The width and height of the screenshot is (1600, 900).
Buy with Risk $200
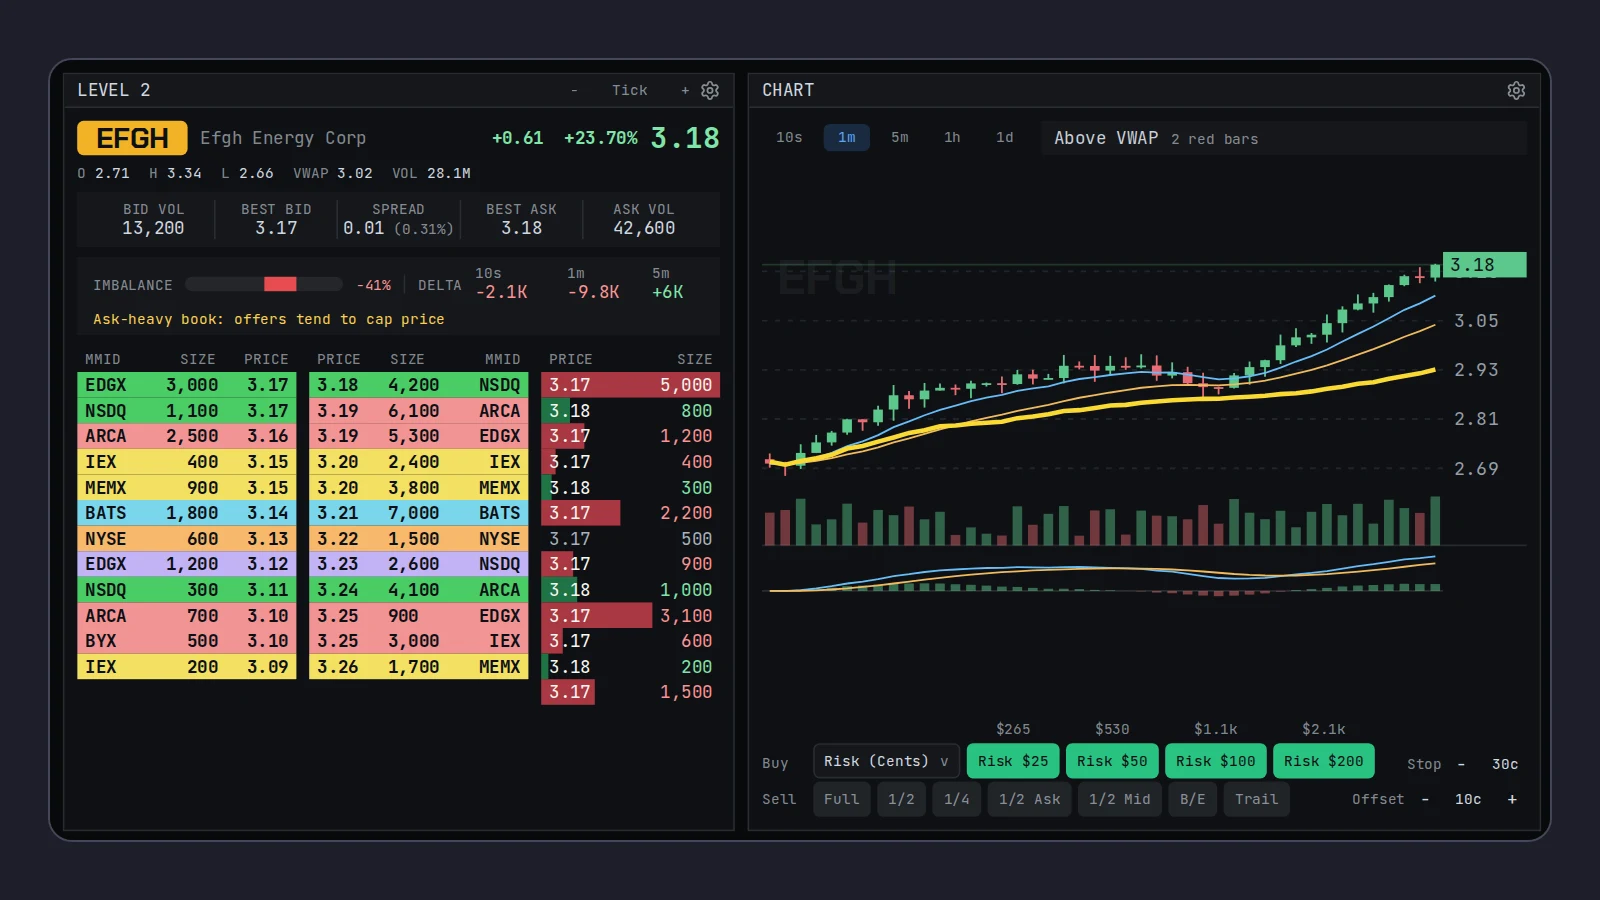[1324, 761]
